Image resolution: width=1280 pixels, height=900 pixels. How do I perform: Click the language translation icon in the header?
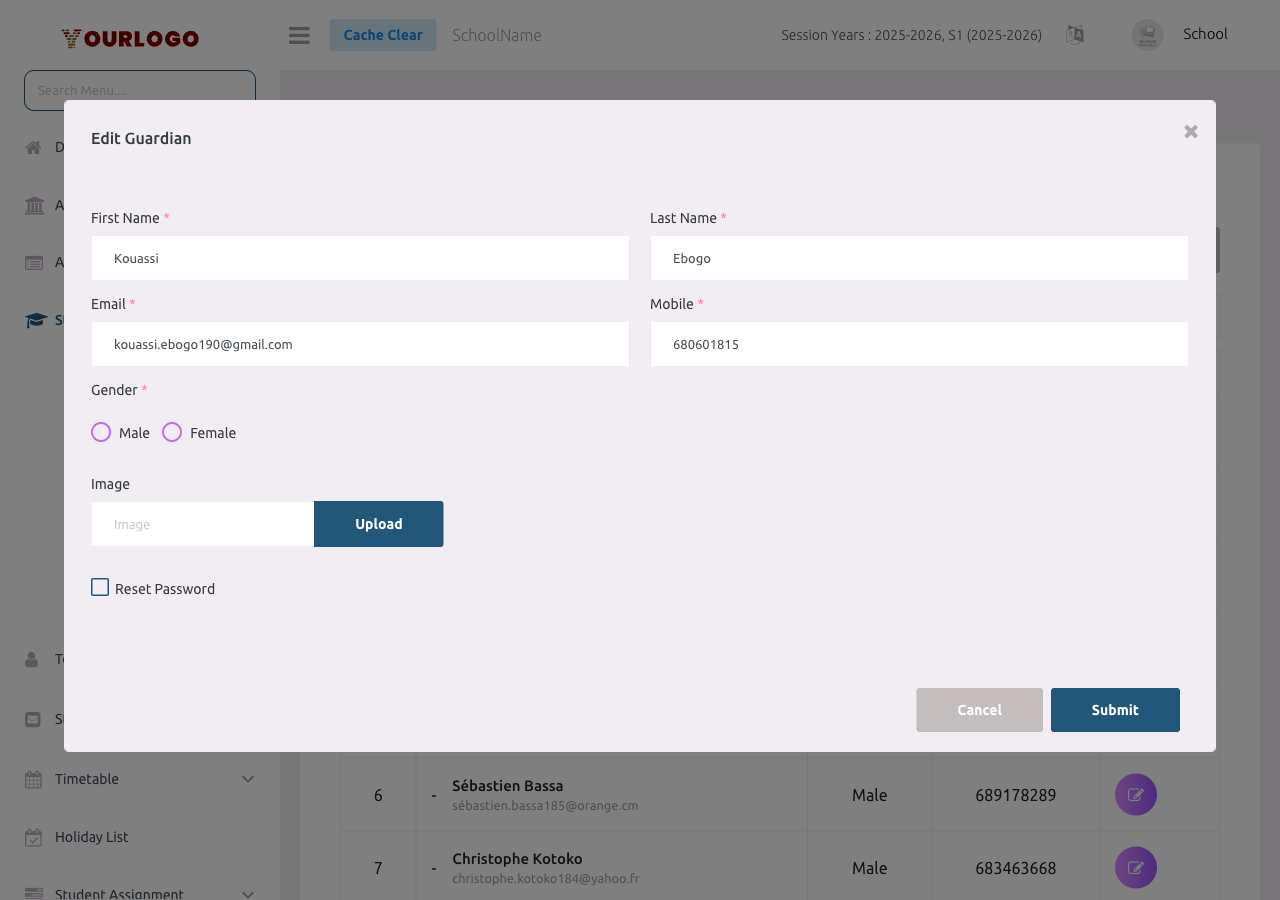click(x=1075, y=34)
